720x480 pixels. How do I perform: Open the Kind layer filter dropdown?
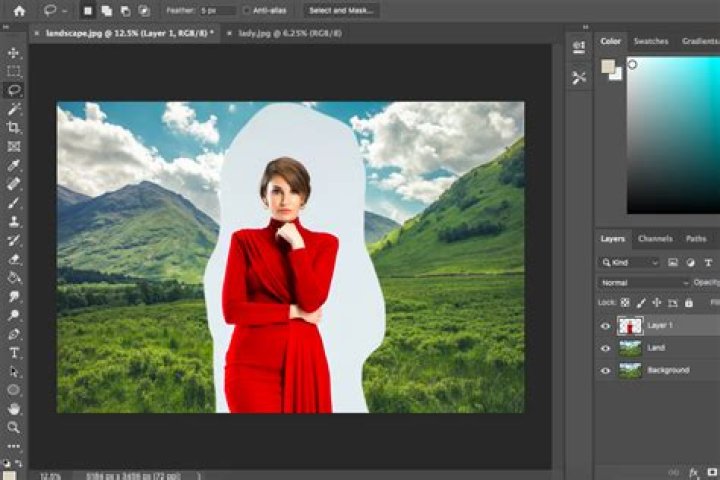(x=630, y=262)
